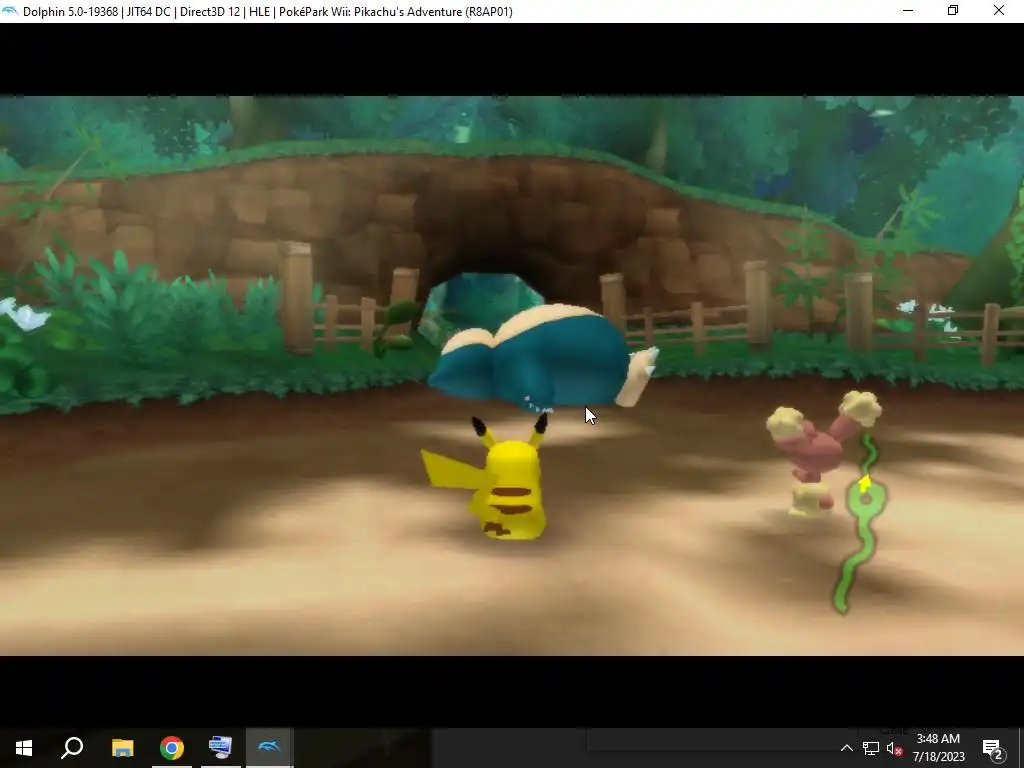Select the Dolphin emulator taskbar icon

[x=269, y=748]
